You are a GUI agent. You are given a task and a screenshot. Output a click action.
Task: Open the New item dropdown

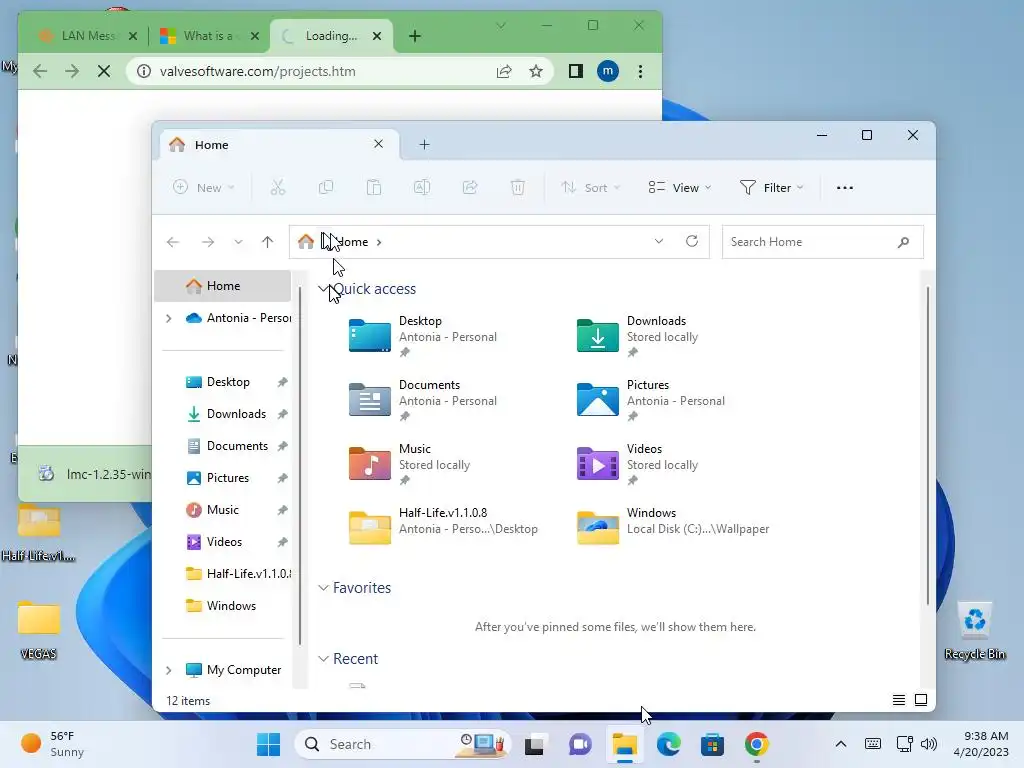tap(203, 187)
